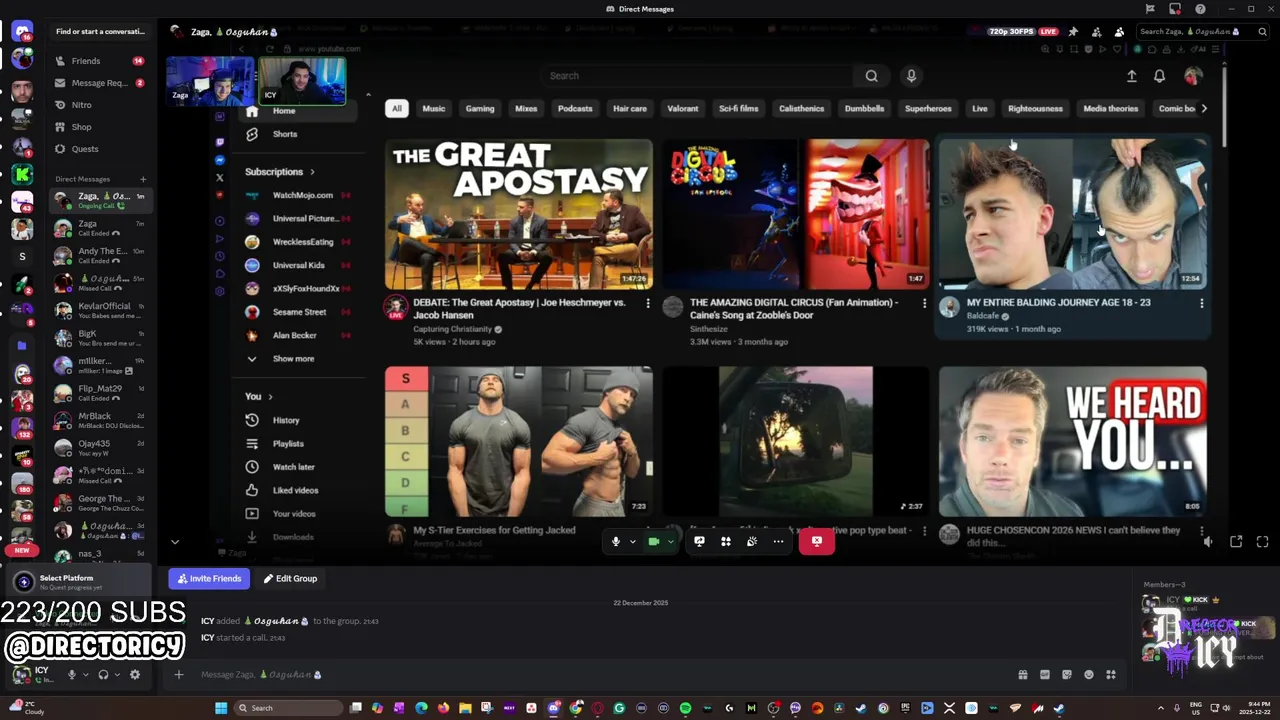Open the GIF picker in chat bar
The width and height of the screenshot is (1280, 720).
coord(1045,675)
